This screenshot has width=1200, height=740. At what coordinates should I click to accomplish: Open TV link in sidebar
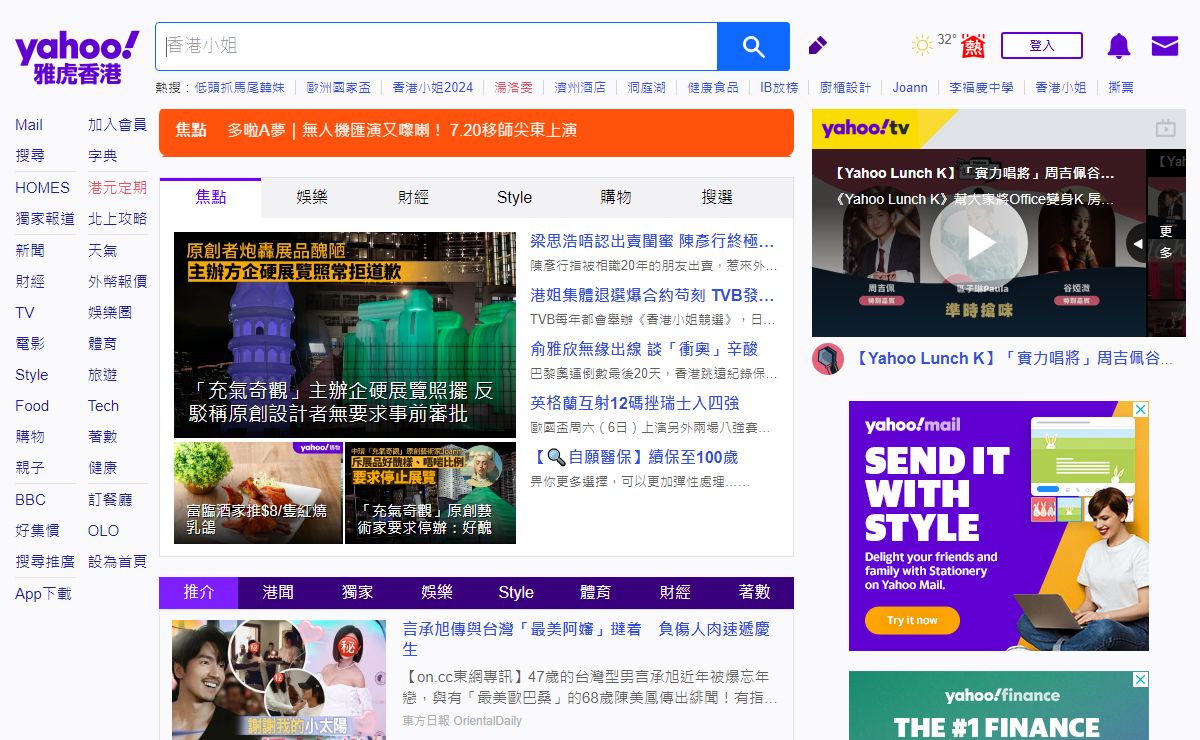click(x=25, y=312)
